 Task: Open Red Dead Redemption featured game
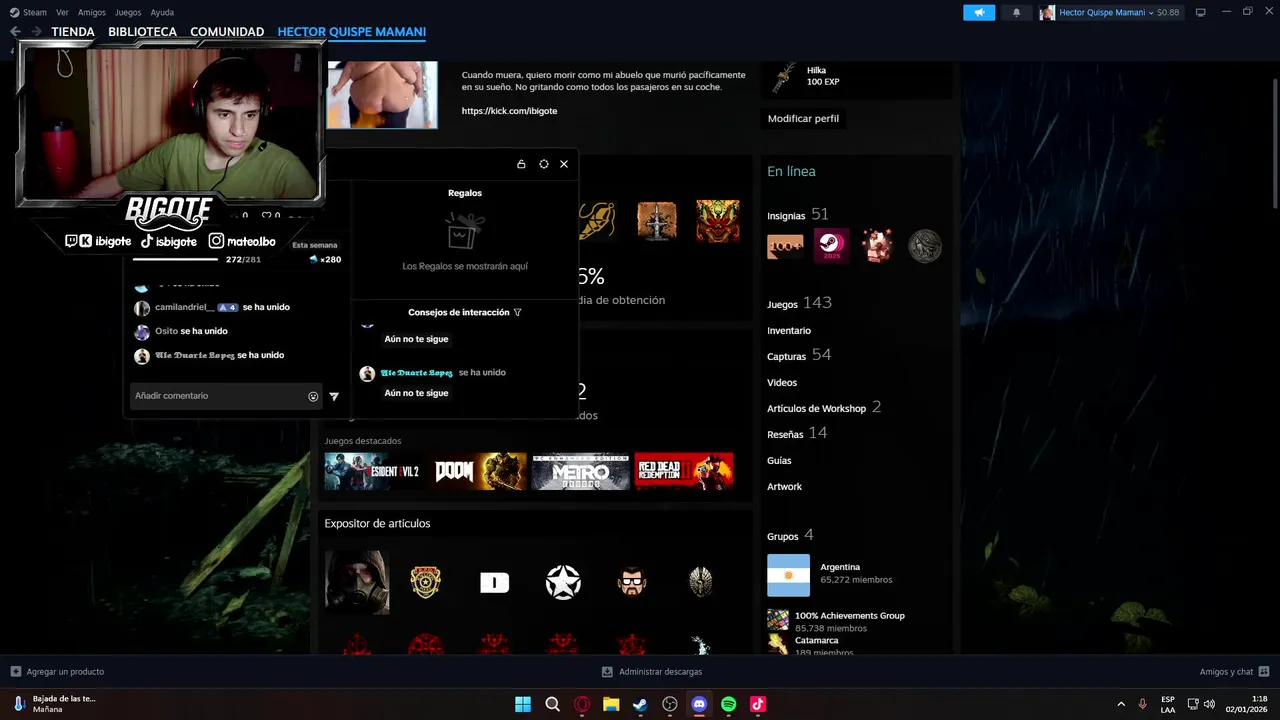click(x=684, y=471)
